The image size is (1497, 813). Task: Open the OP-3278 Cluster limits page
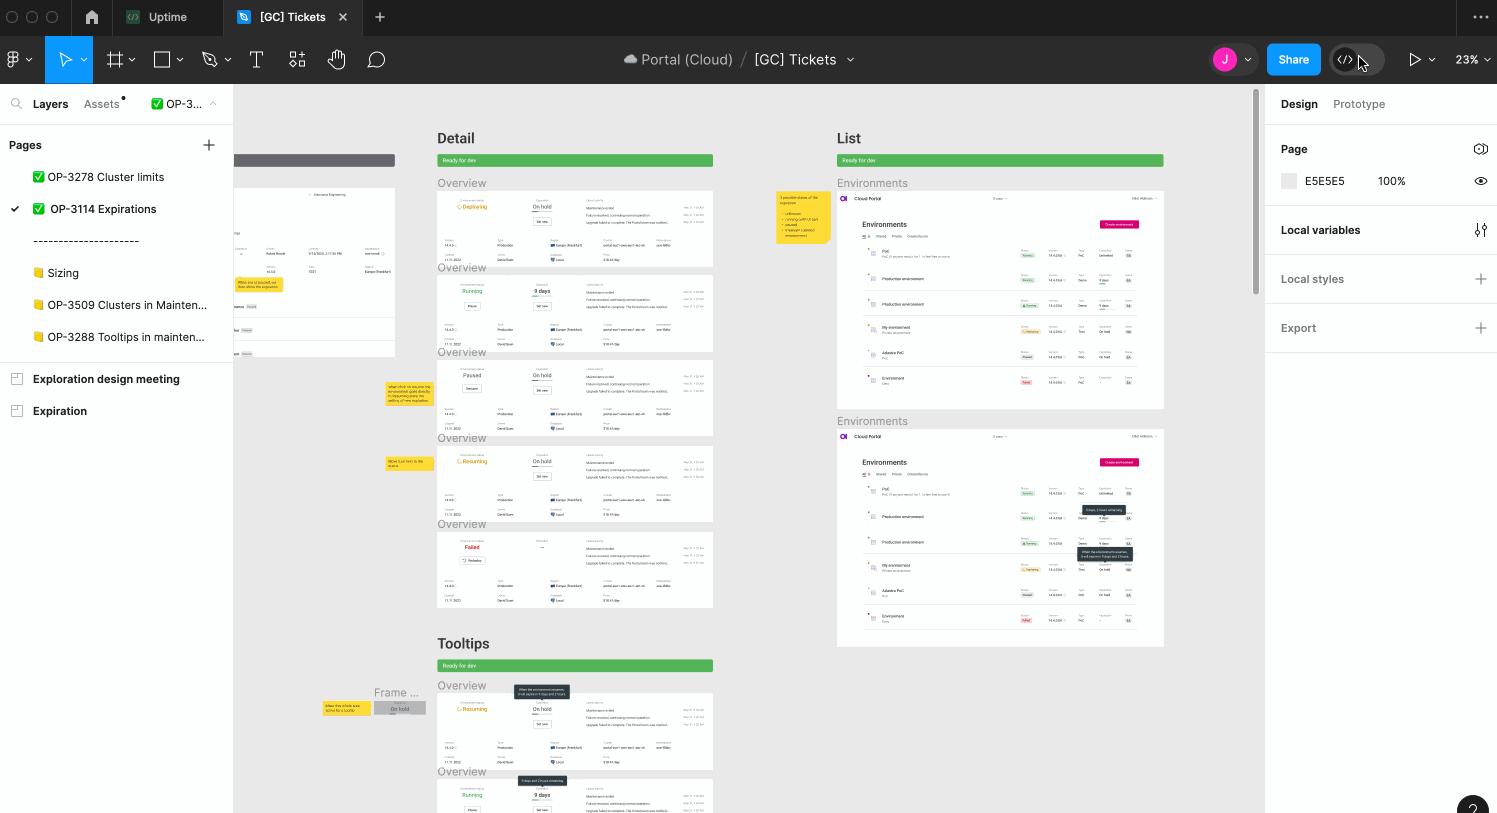tap(105, 177)
